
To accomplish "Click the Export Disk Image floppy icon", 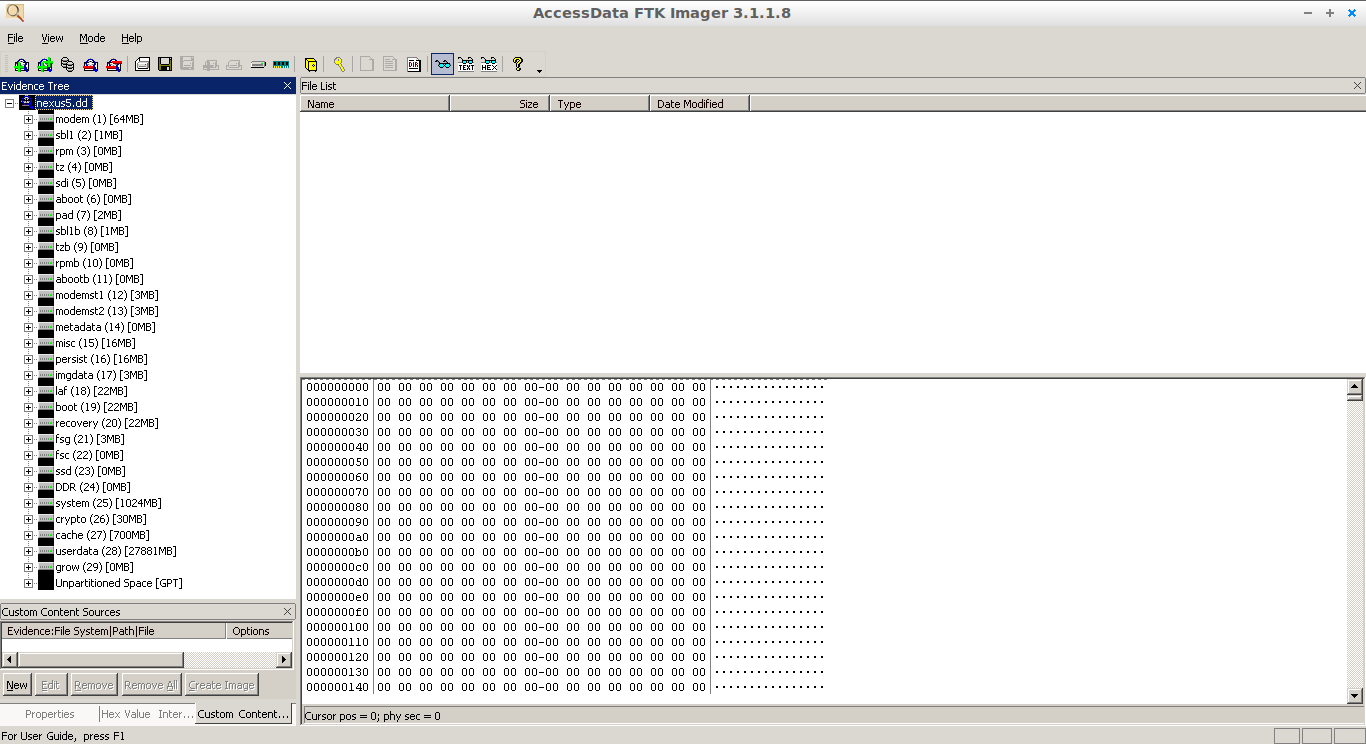I will point(165,64).
